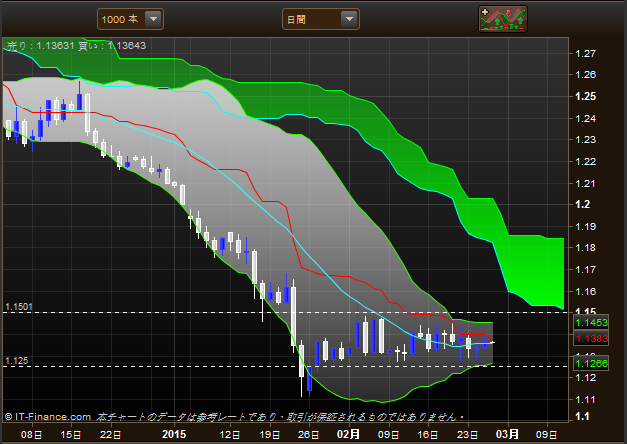Open the 日間 timeframe dropdown
The height and width of the screenshot is (444, 627).
[x=321, y=19]
